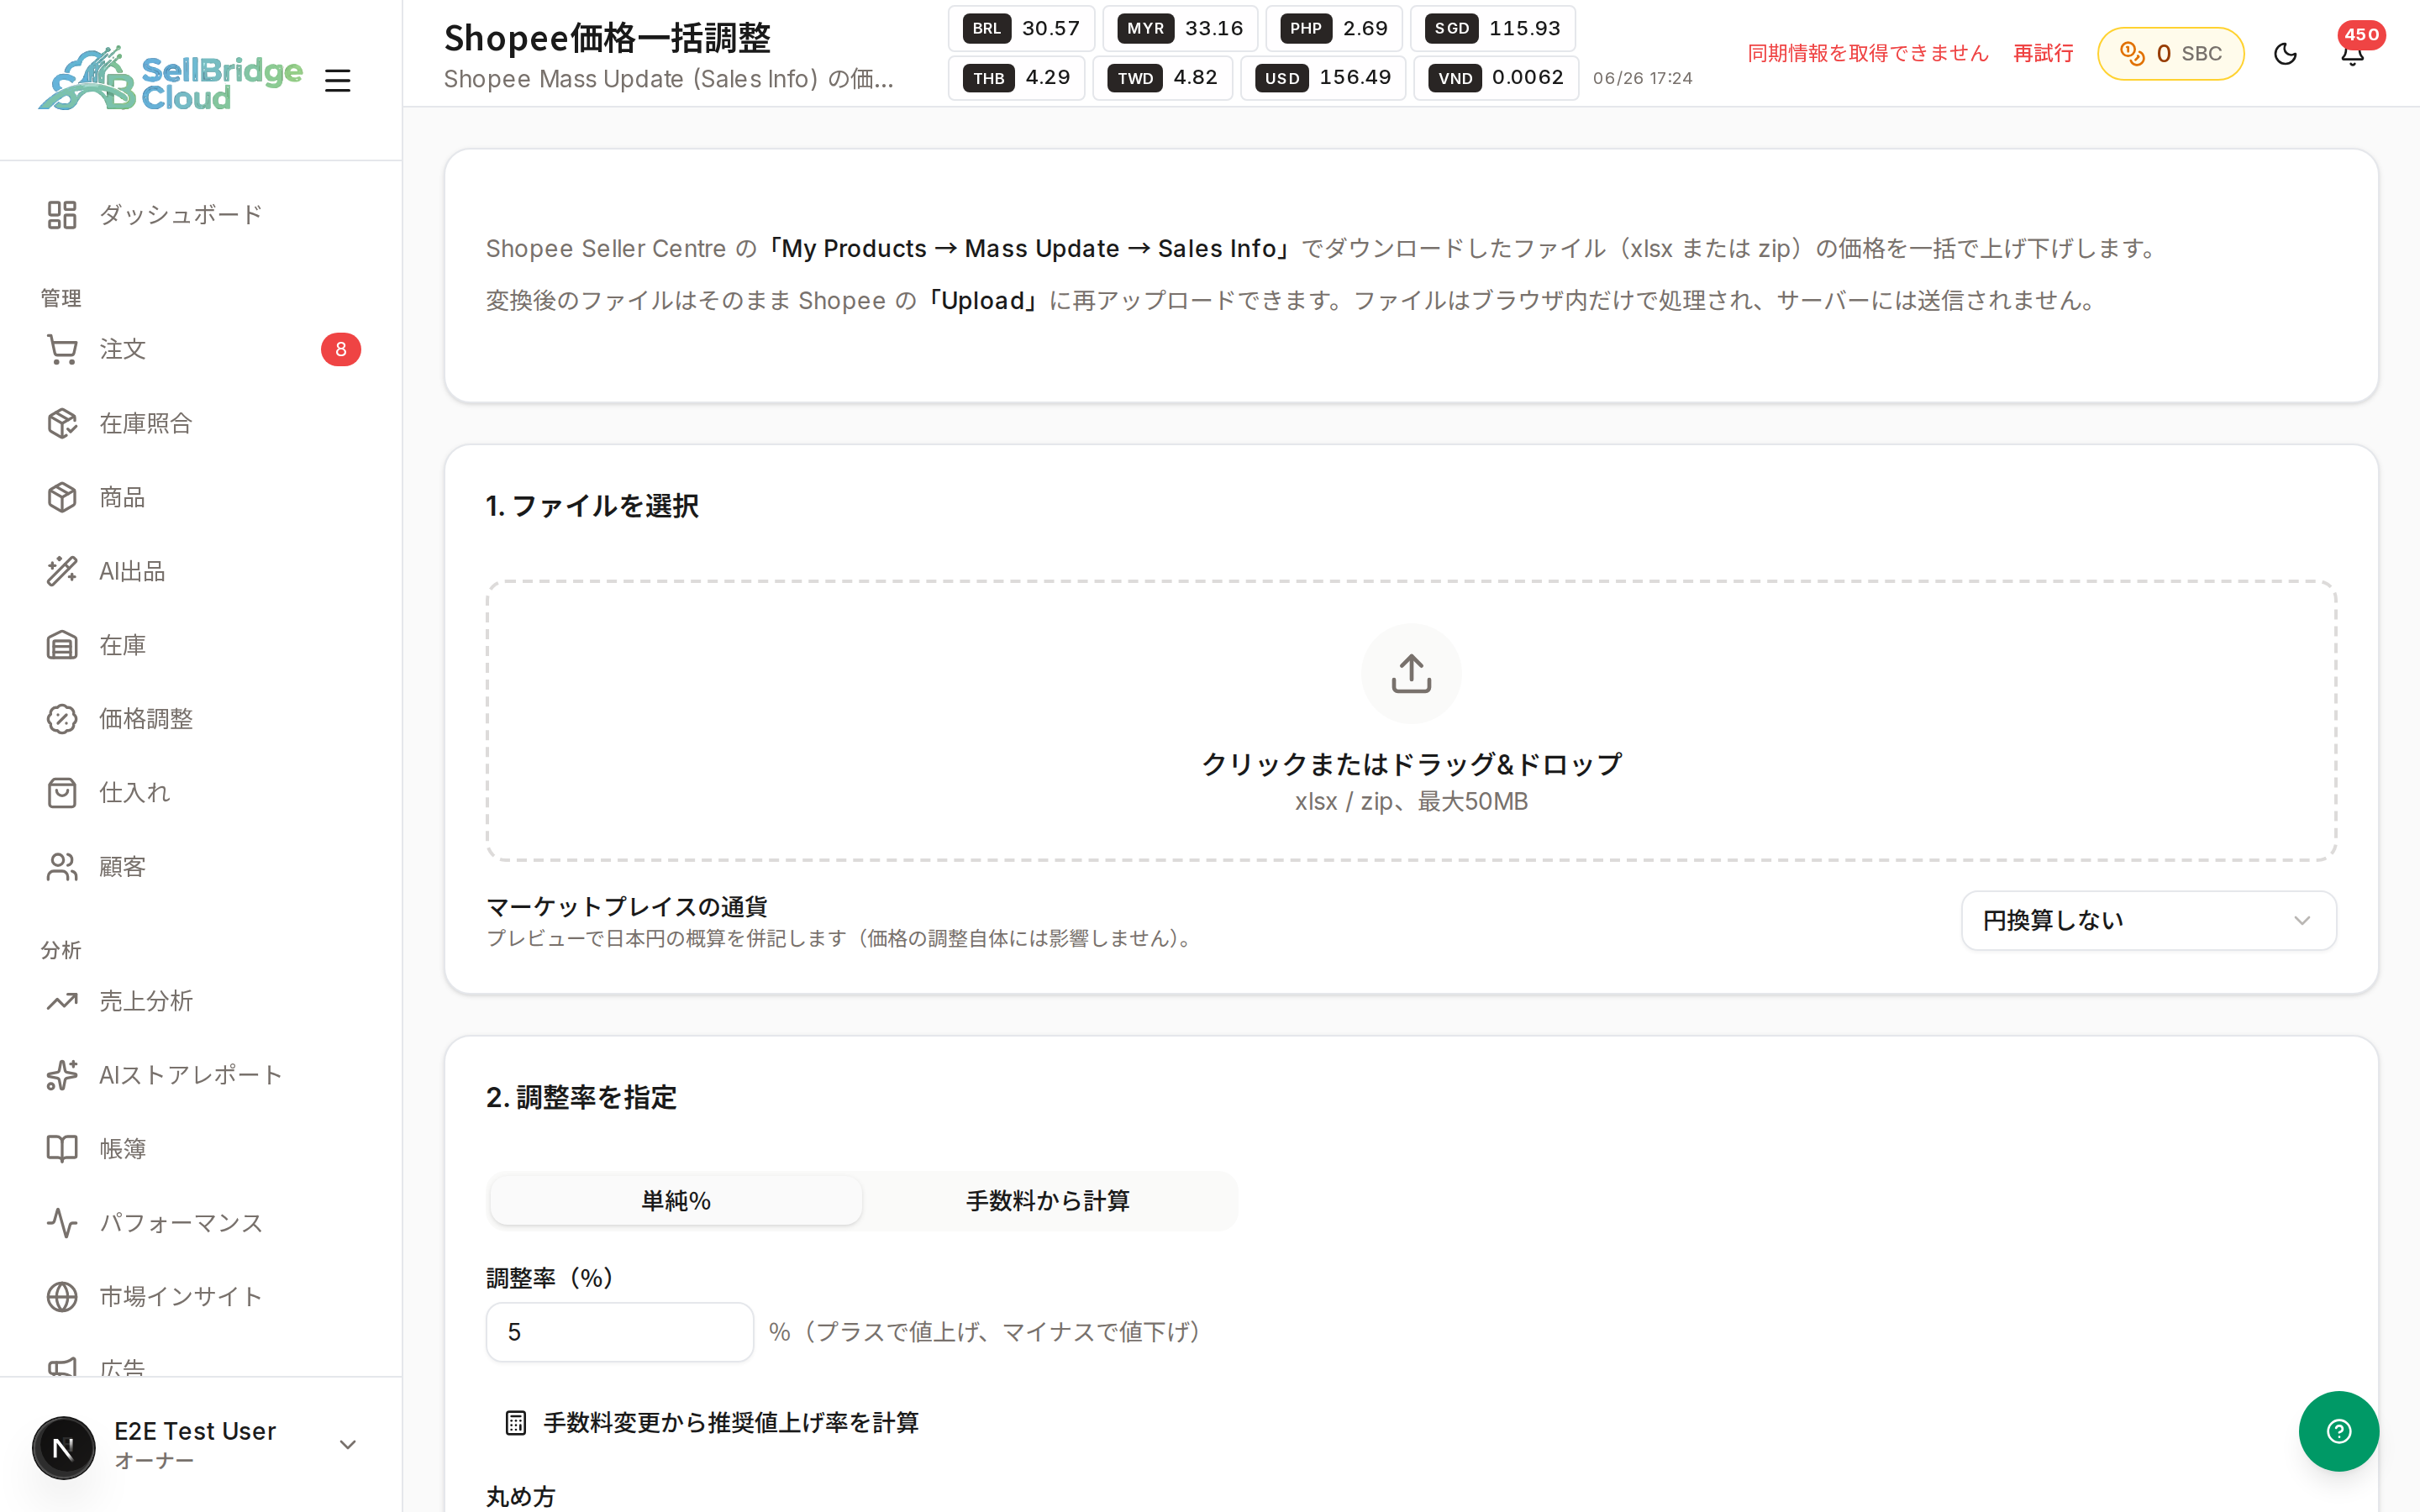The width and height of the screenshot is (2420, 1512).
Task: Click the THB 4.29 exchange rate chip
Action: (x=1016, y=78)
